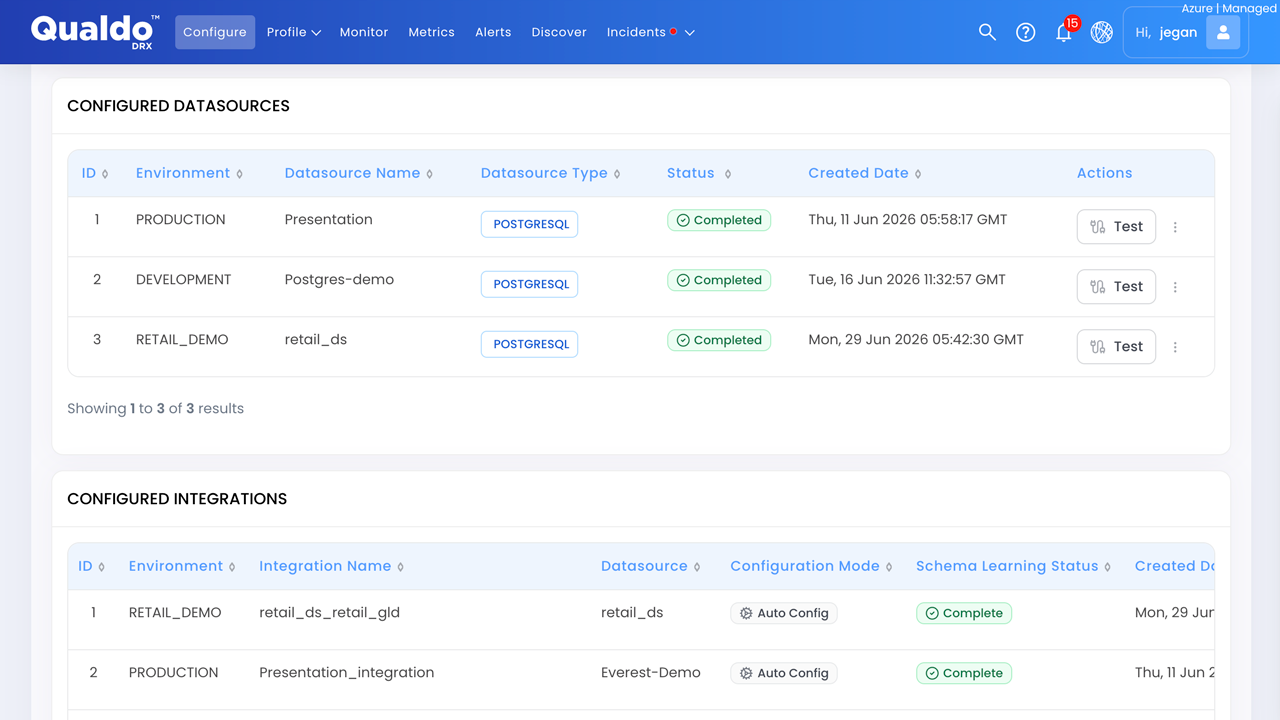Click Auto Config badge for retail_ds_retail_gld
1280x720 pixels.
tap(784, 613)
